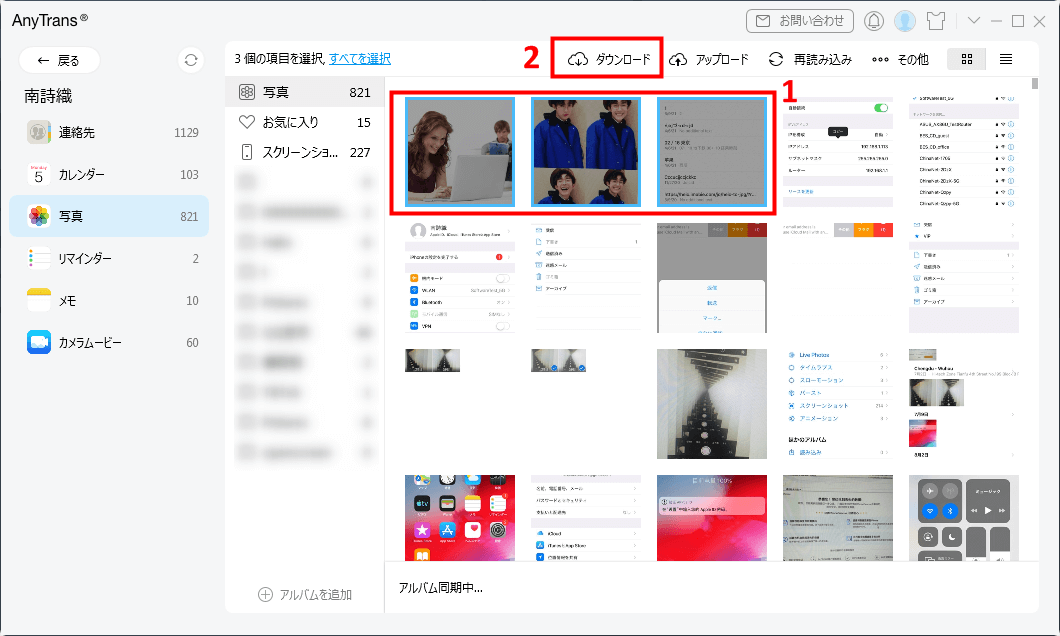The image size is (1060, 636).
Task: Select メモ notes in the sidebar
Action: tap(109, 300)
